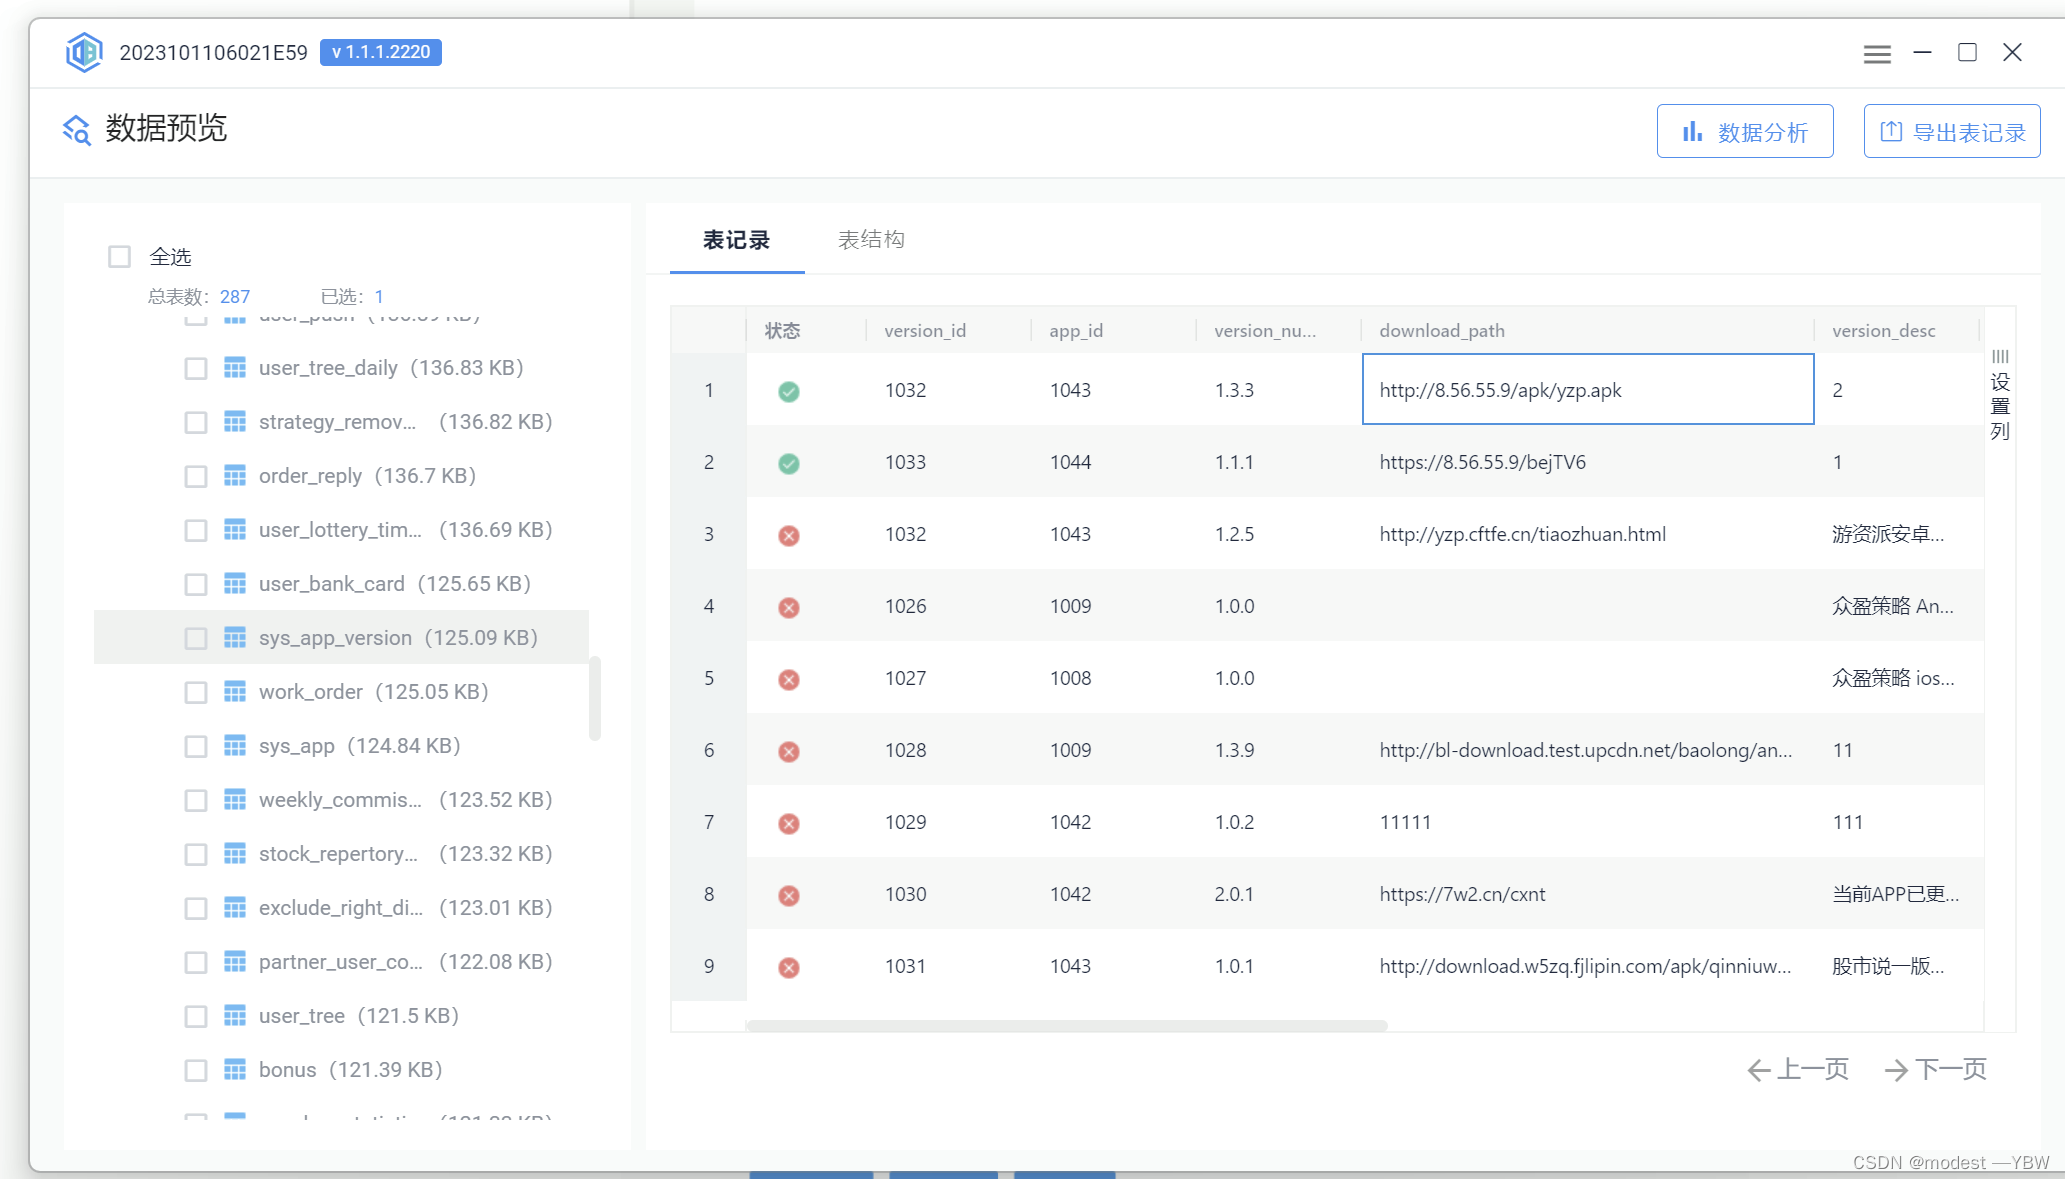This screenshot has width=2065, height=1179.
Task: Check the order_reply table checkbox
Action: (196, 476)
